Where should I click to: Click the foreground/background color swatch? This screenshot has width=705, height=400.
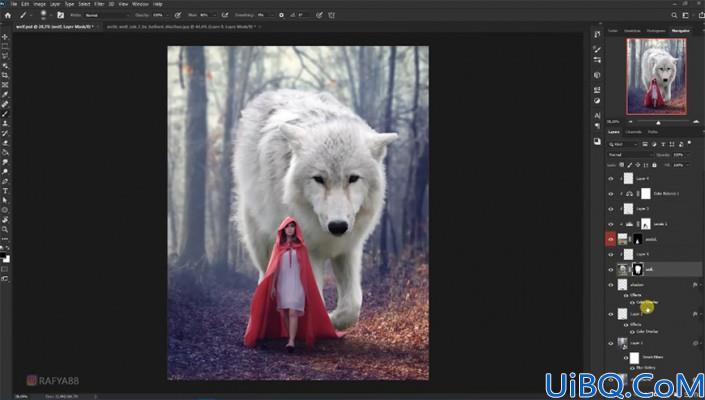point(5,258)
